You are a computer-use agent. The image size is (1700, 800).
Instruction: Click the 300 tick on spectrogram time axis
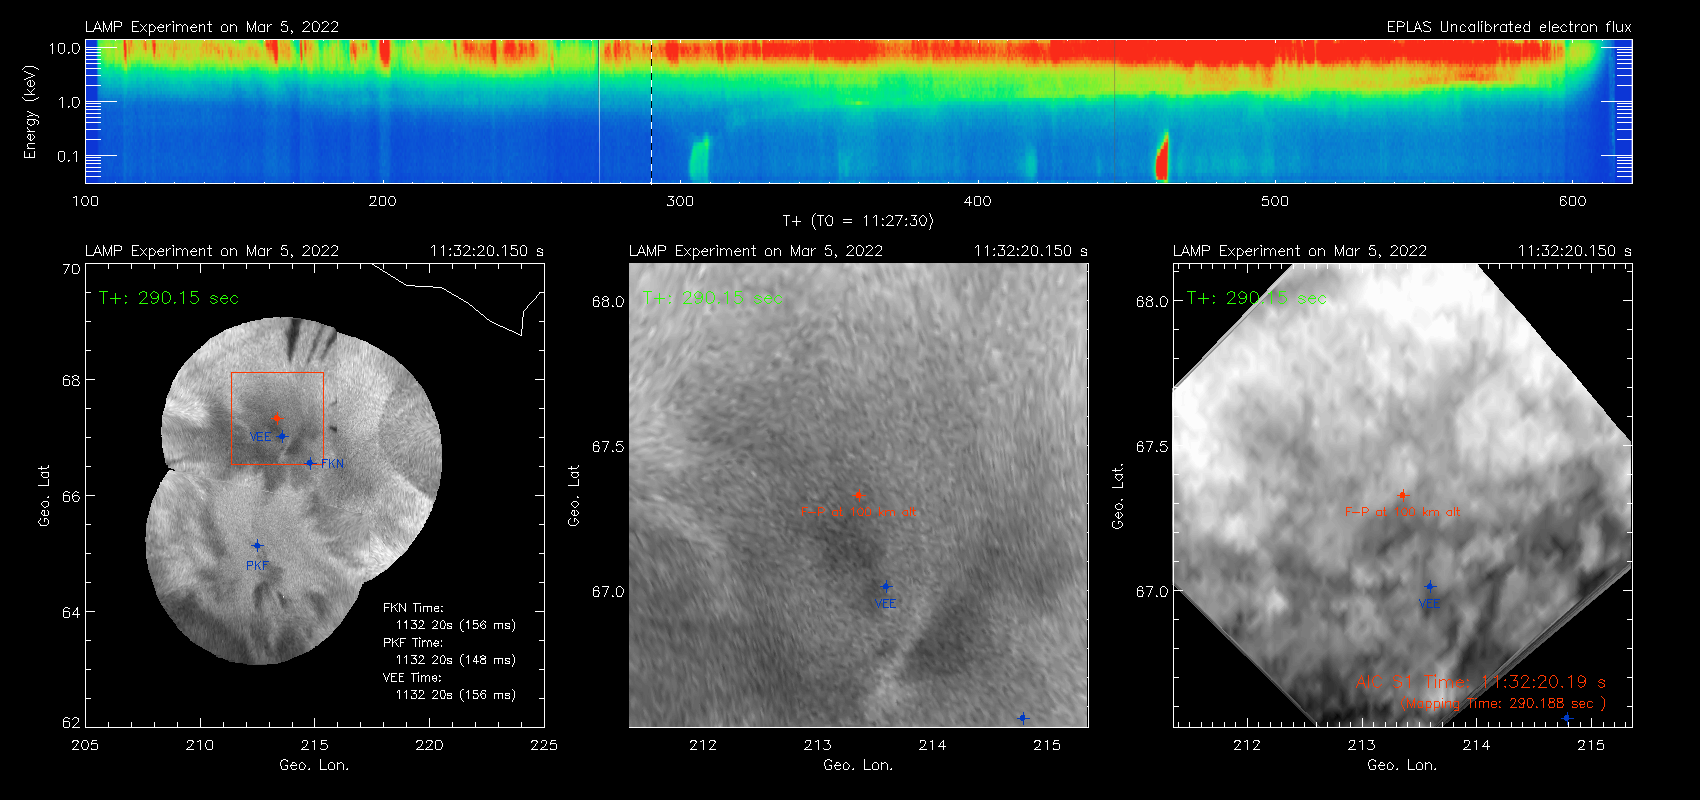pos(680,201)
